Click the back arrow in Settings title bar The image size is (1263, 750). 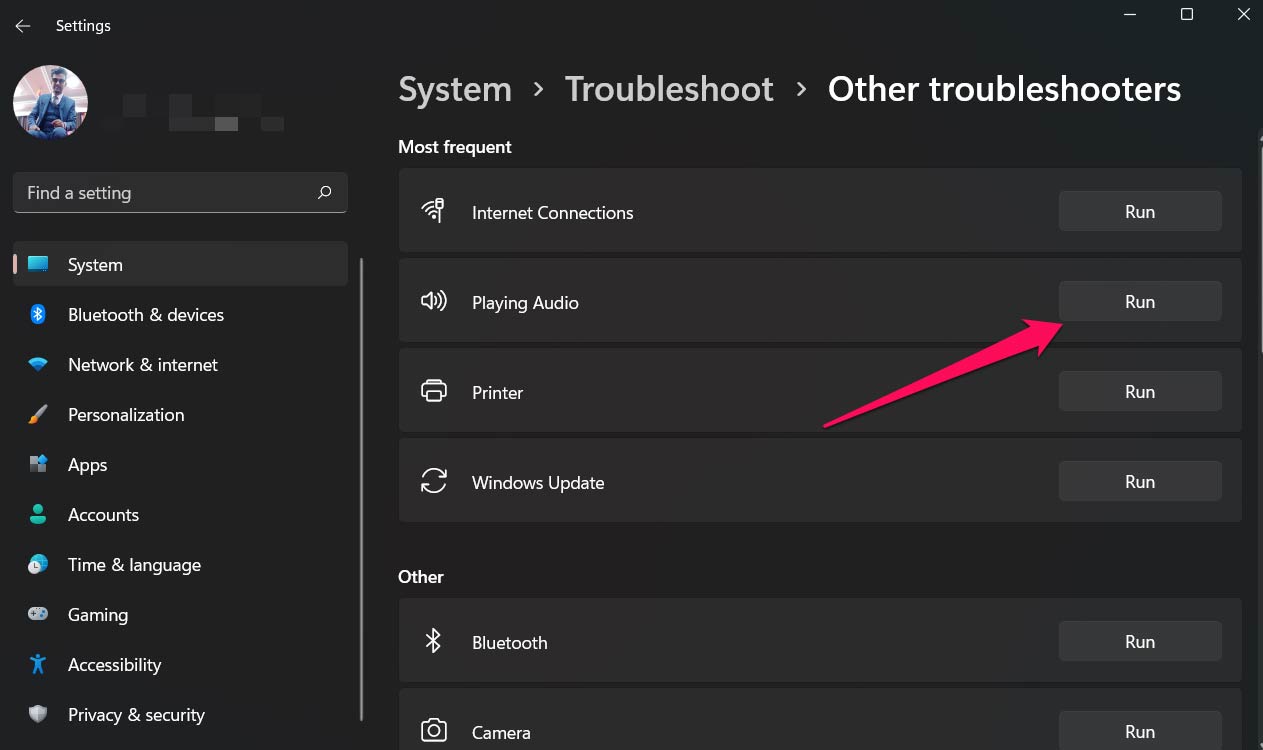pos(23,26)
